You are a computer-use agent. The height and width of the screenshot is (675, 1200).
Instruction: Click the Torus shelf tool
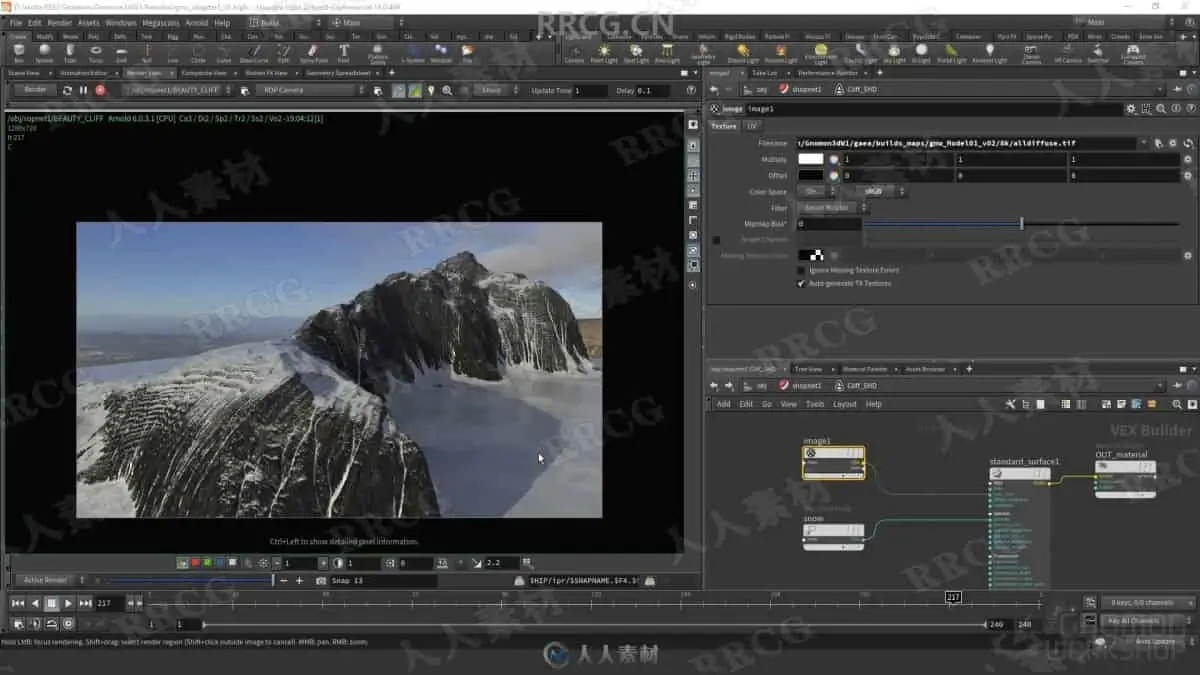pyautogui.click(x=96, y=52)
